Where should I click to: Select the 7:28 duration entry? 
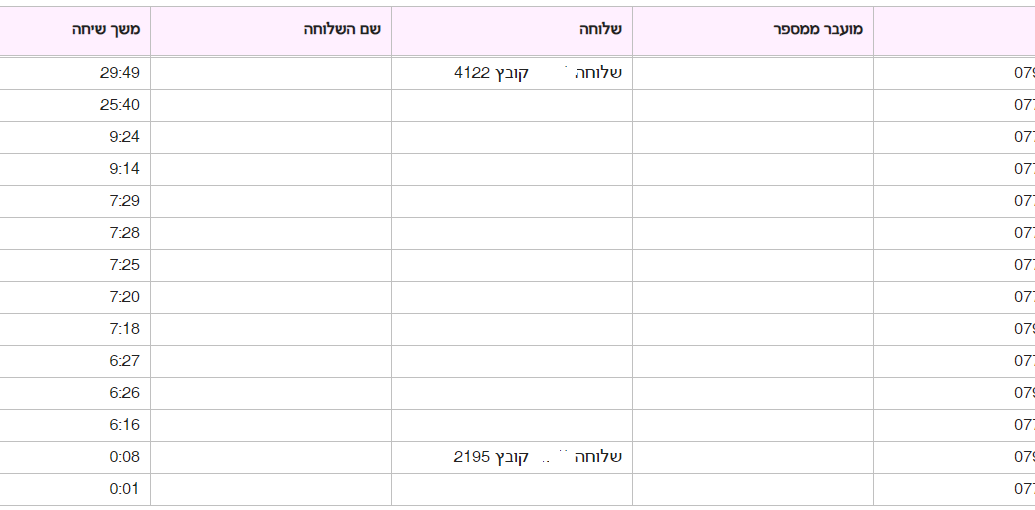[124, 233]
